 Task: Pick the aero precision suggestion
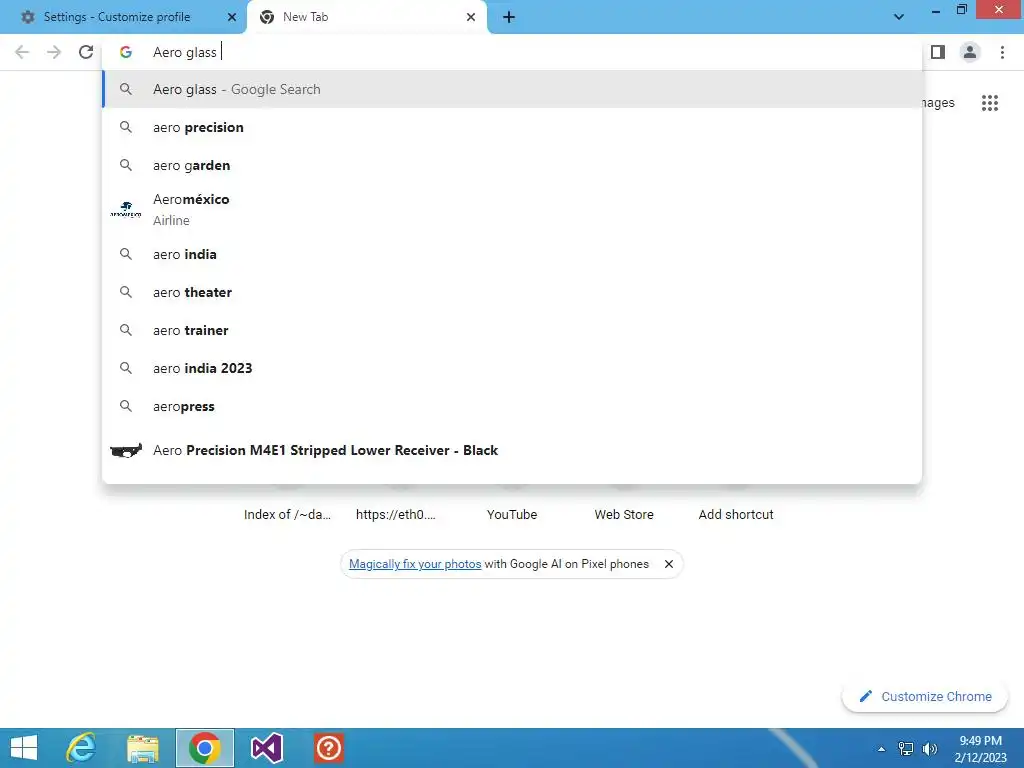[x=512, y=127]
